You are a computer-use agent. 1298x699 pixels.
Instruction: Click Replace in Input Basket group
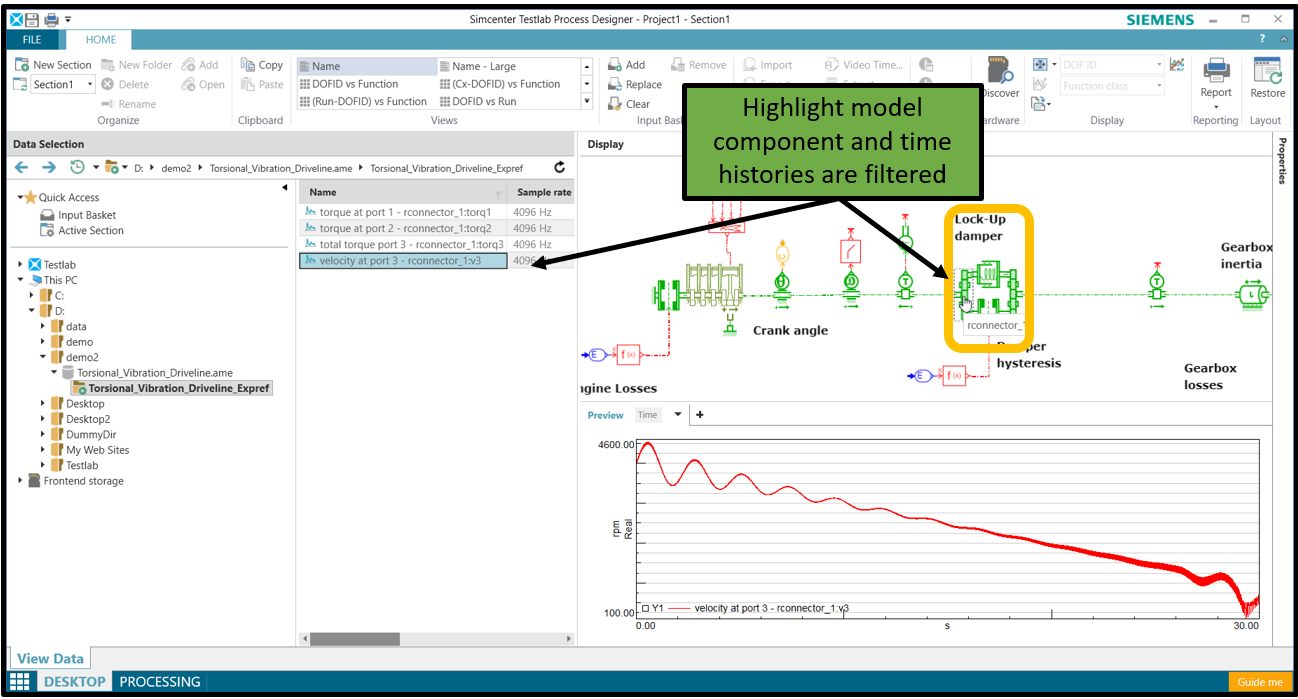[635, 85]
